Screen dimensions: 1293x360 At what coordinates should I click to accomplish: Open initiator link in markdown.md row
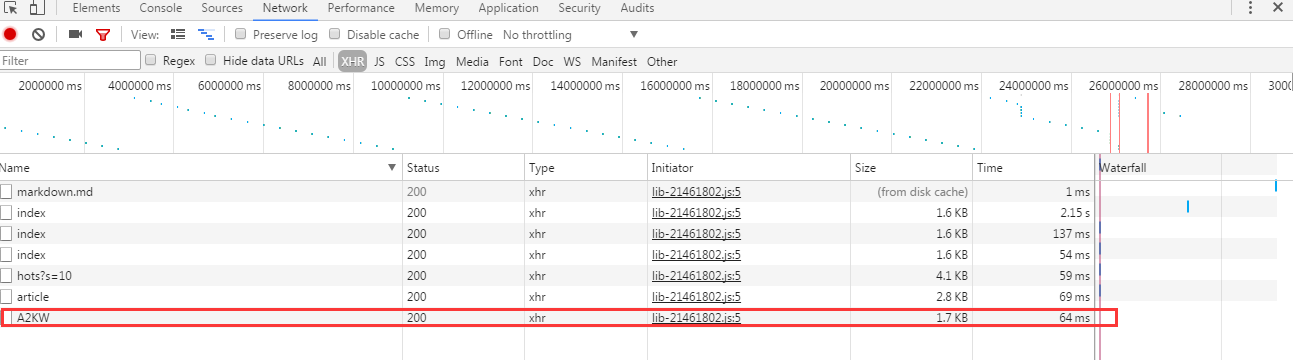point(696,191)
